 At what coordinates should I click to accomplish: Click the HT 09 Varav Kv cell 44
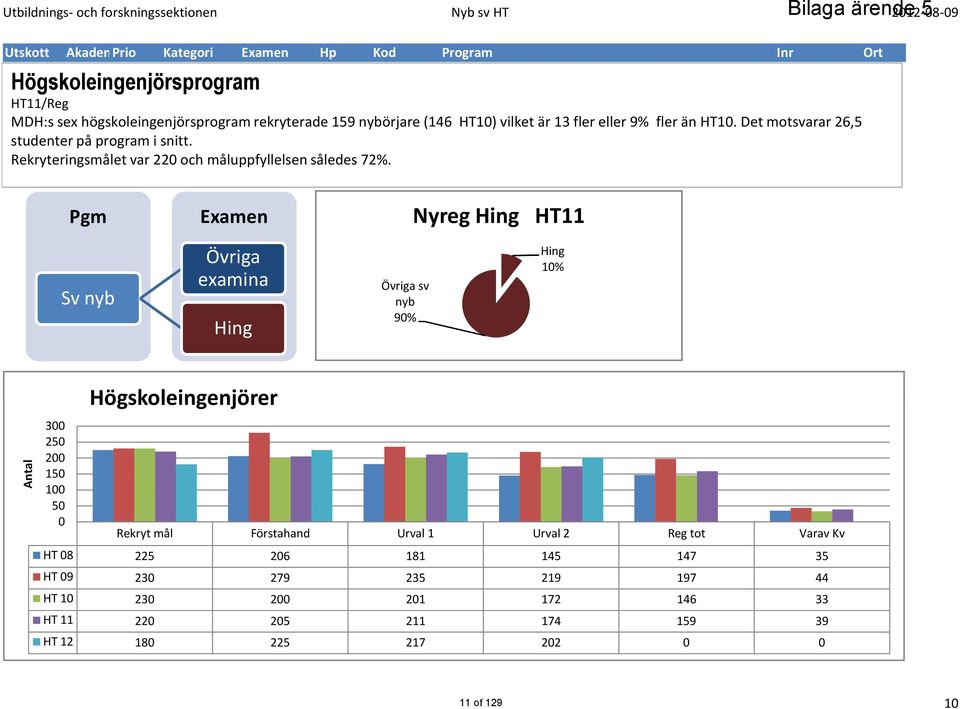tap(822, 578)
